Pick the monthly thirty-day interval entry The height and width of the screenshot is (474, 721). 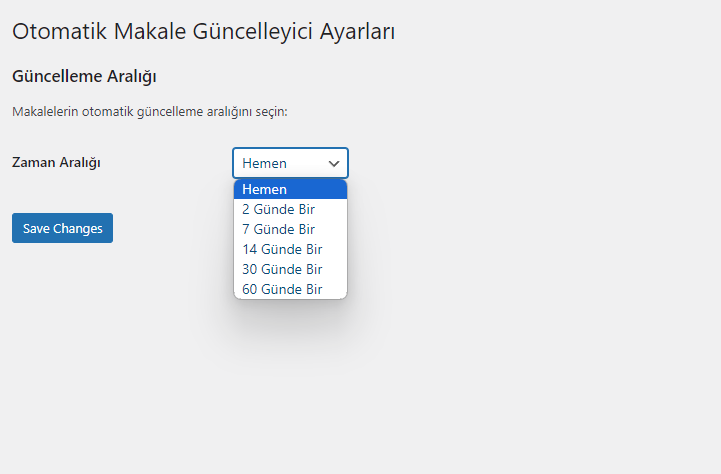coord(290,269)
